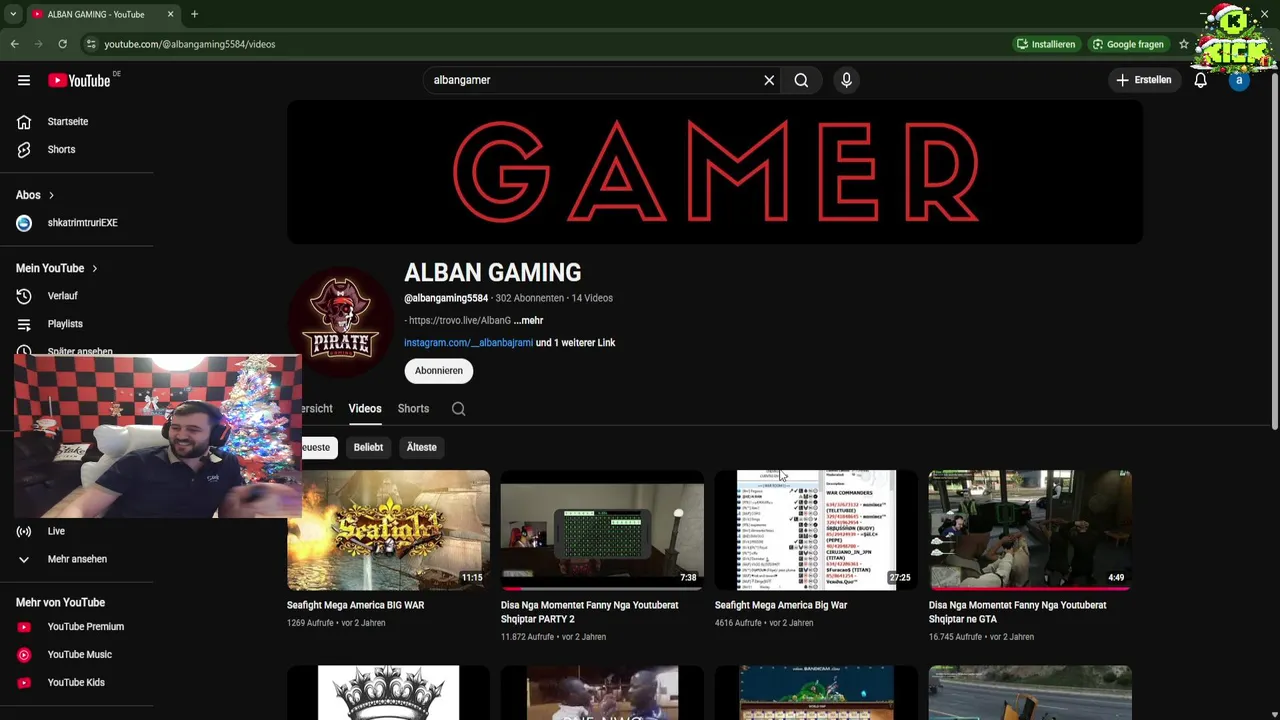Screen dimensions: 1280x720
Task: Click the magnifier search button
Action: [x=801, y=80]
